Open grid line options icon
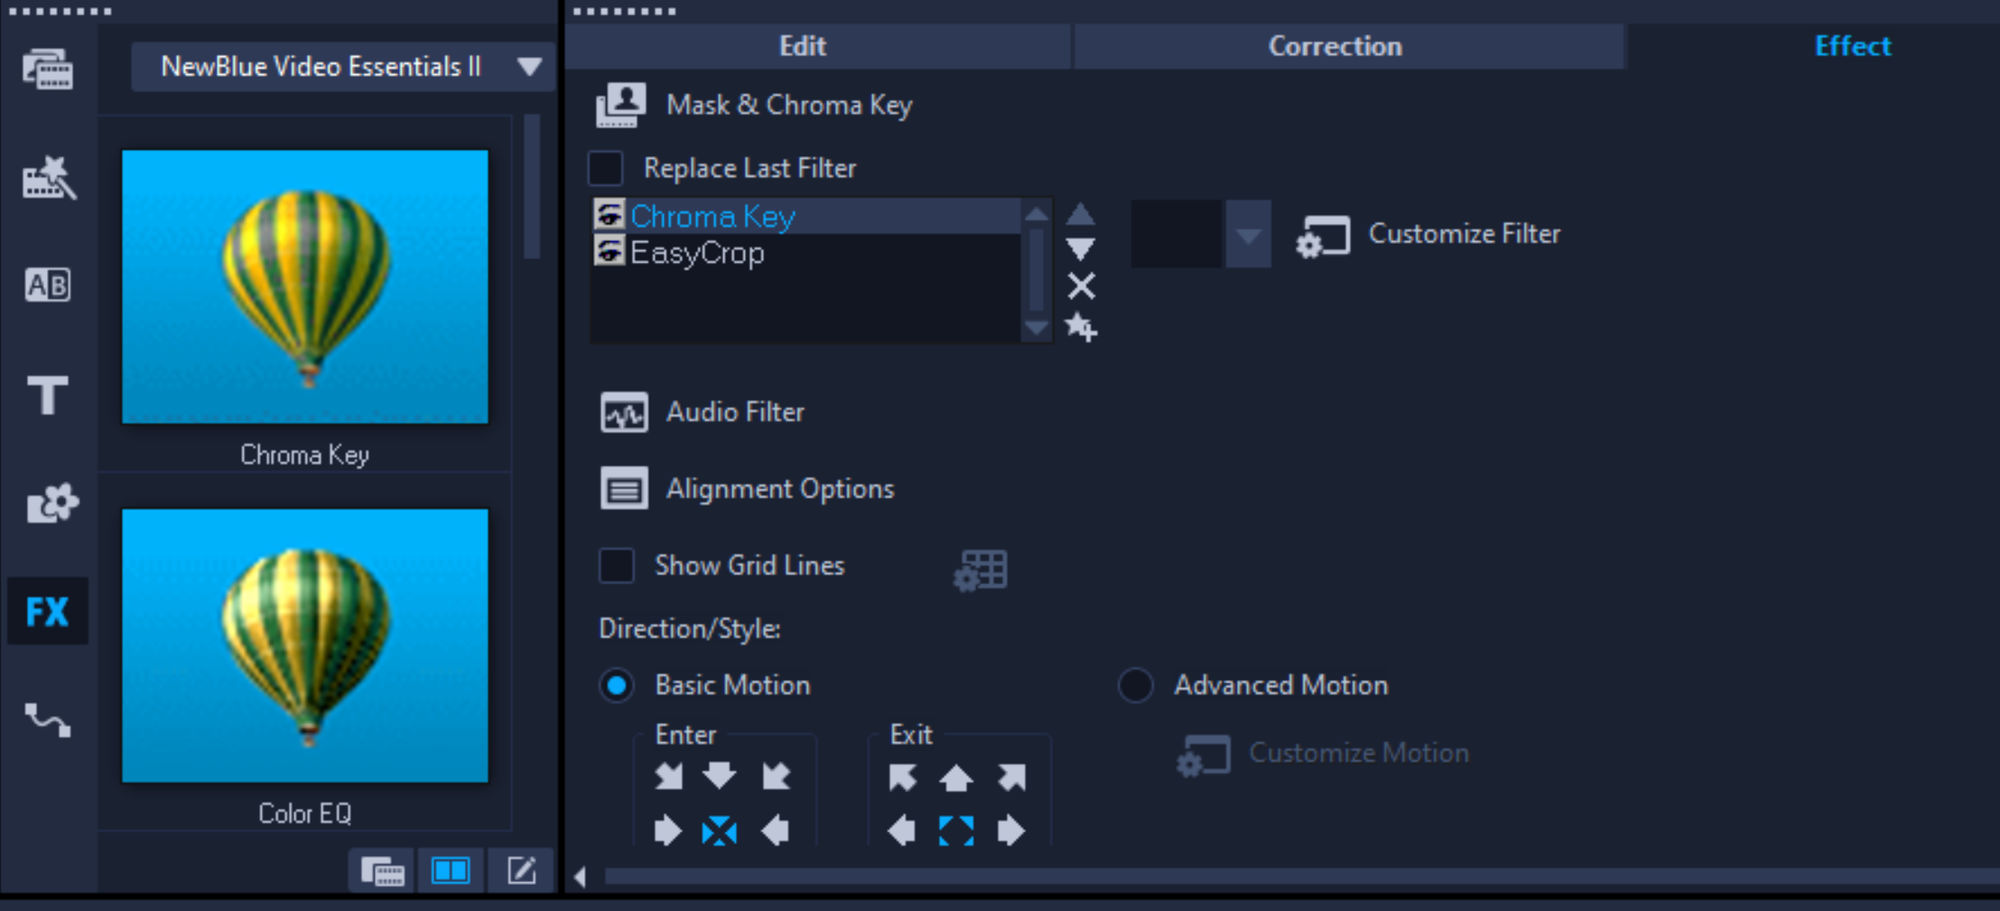The width and height of the screenshot is (2000, 911). 980,570
